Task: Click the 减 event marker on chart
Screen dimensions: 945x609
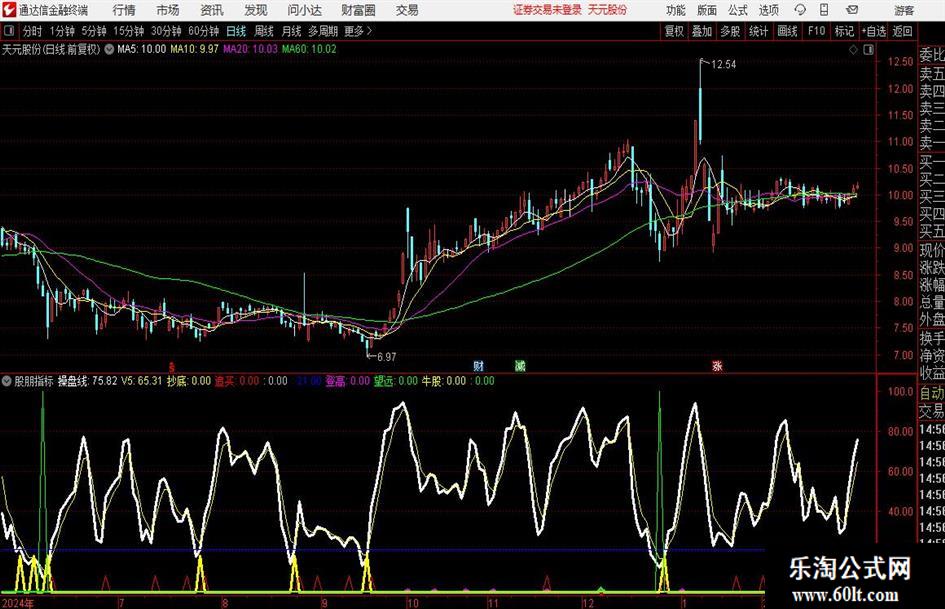Action: (520, 366)
